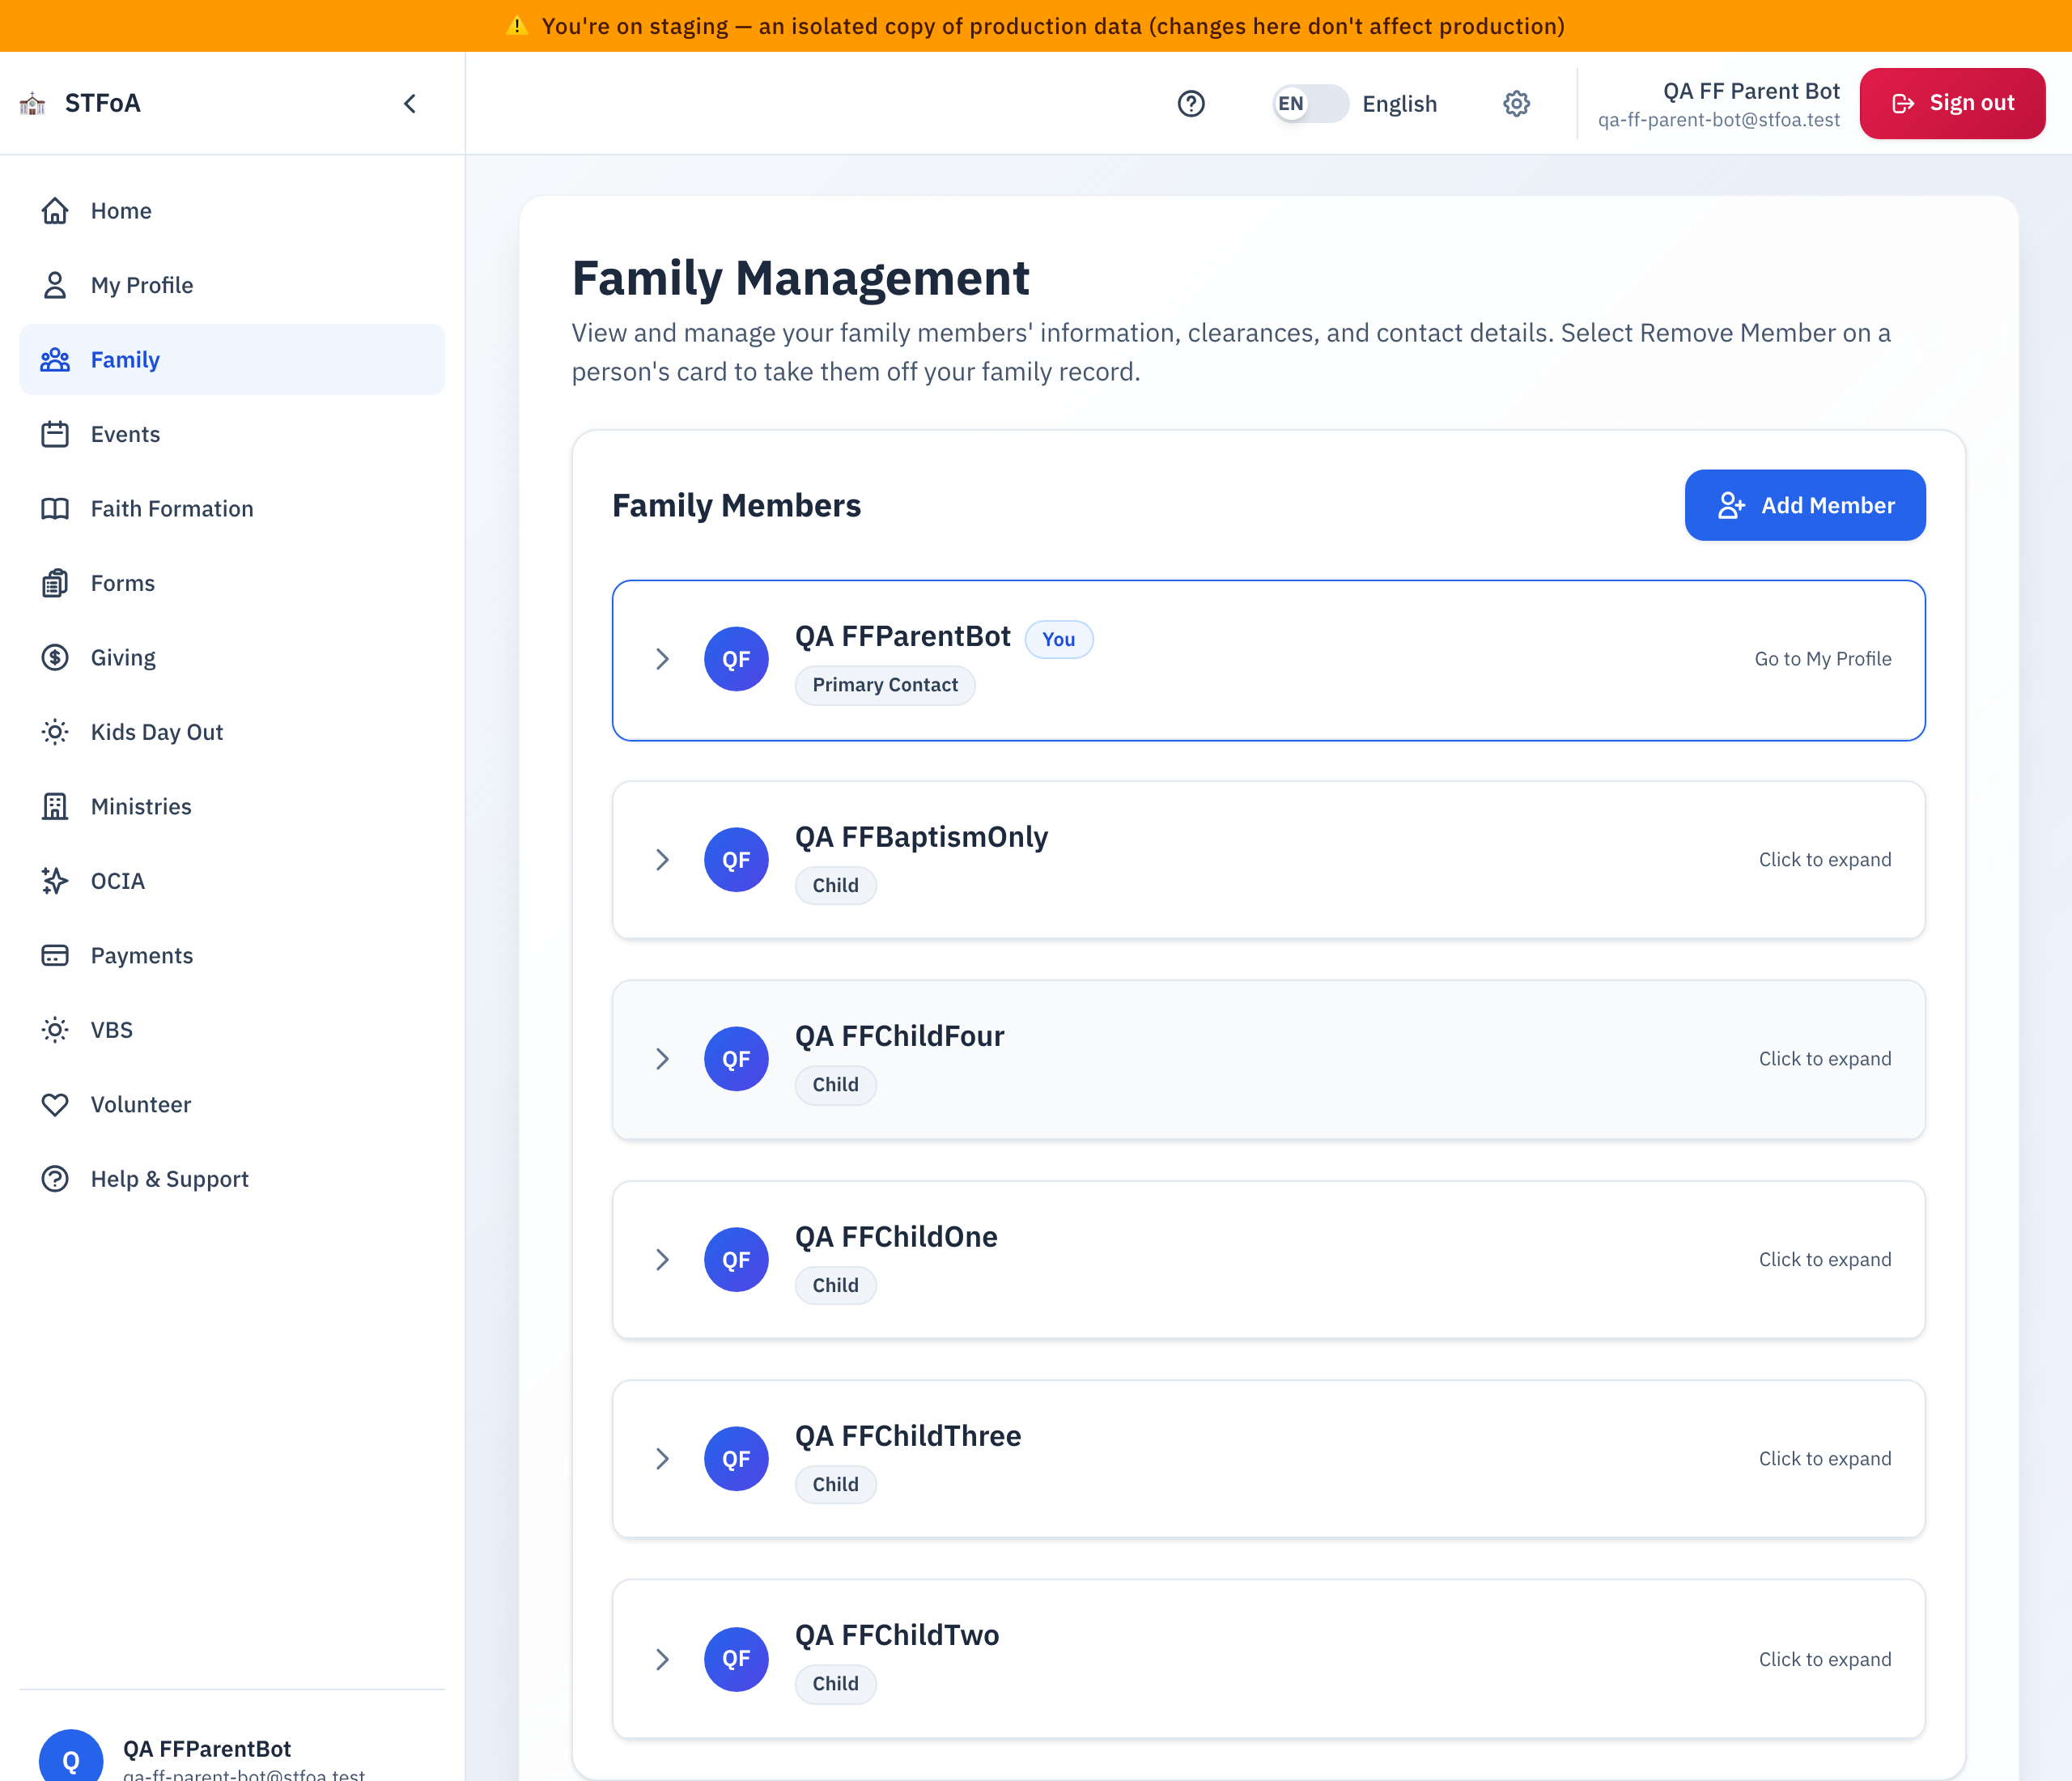Screen dimensions: 2072x1781
Task: Click the staging warning triangle icon
Action: tap(517, 25)
